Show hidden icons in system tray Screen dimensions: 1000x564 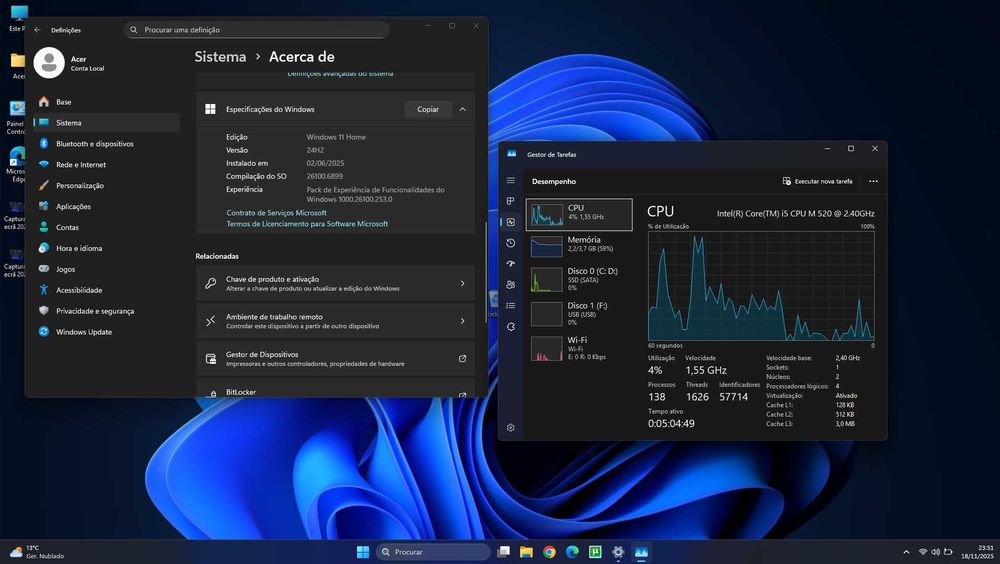(906, 552)
